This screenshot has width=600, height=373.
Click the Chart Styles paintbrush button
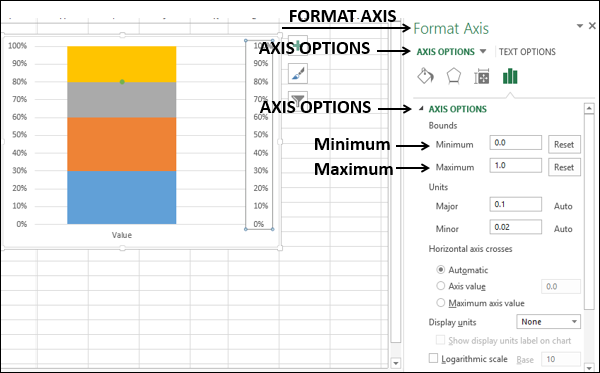pyautogui.click(x=298, y=74)
